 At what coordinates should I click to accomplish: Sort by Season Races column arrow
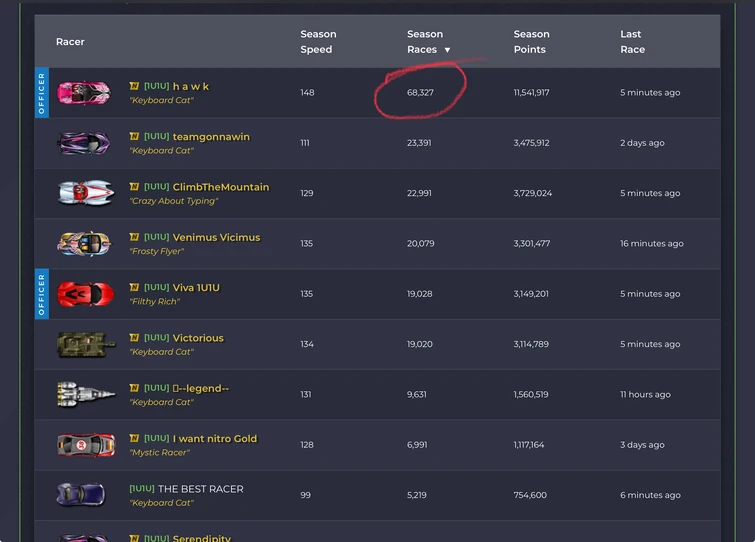(x=447, y=50)
